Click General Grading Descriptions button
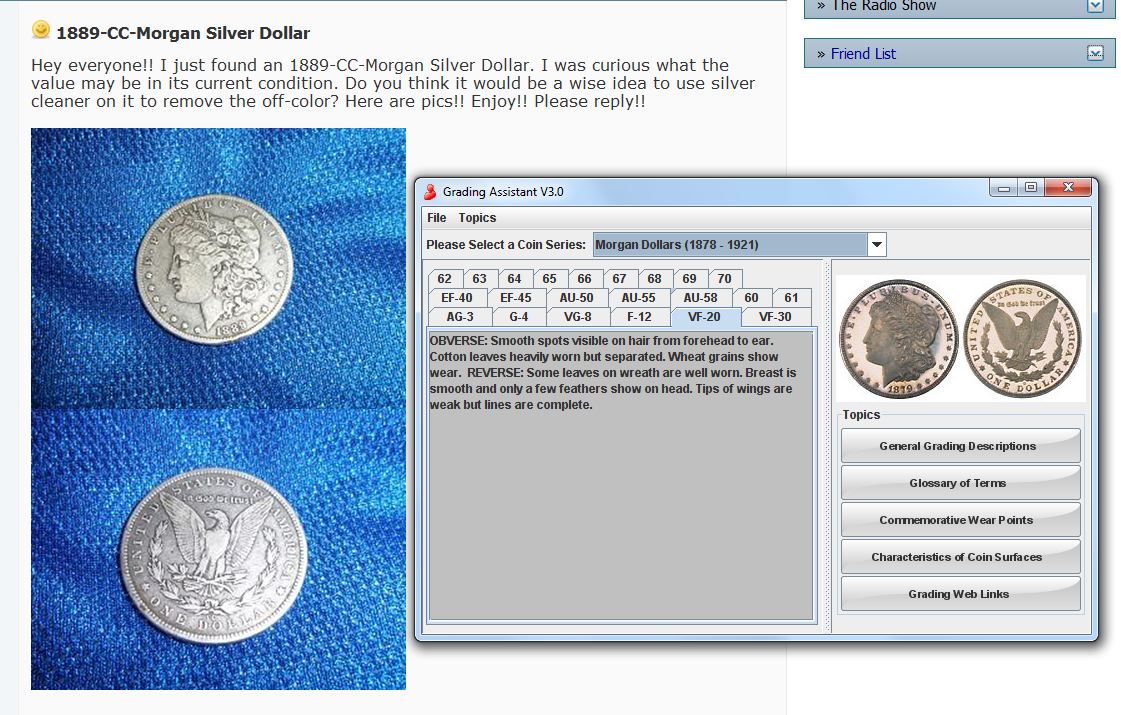Image resolution: width=1121 pixels, height=715 pixels. 959,446
